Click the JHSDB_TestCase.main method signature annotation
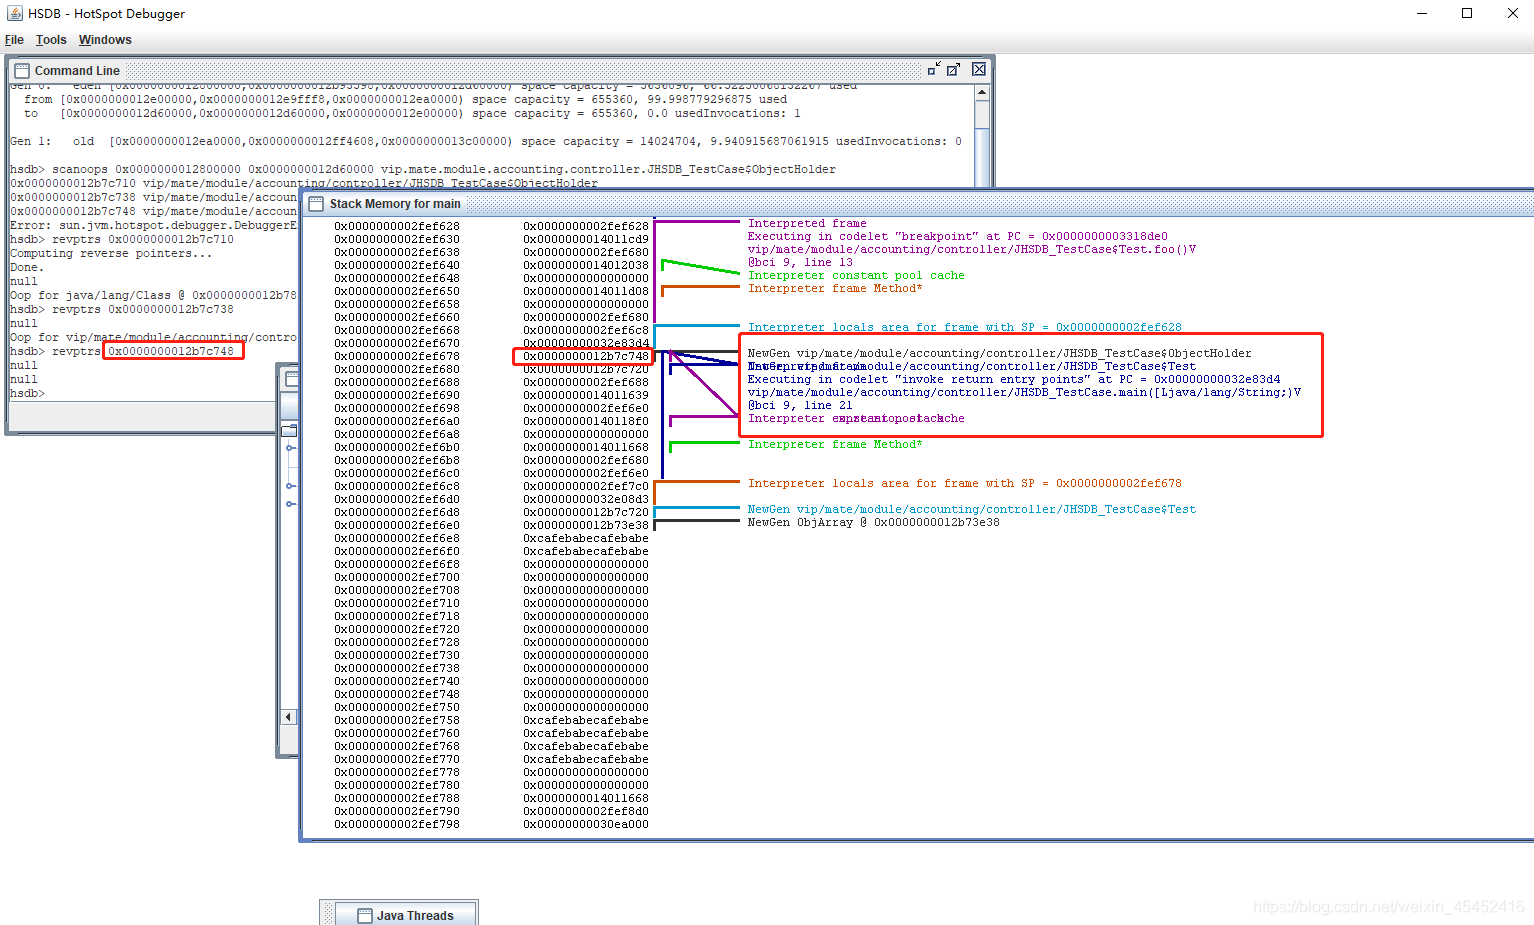This screenshot has height=925, width=1534. click(1024, 393)
